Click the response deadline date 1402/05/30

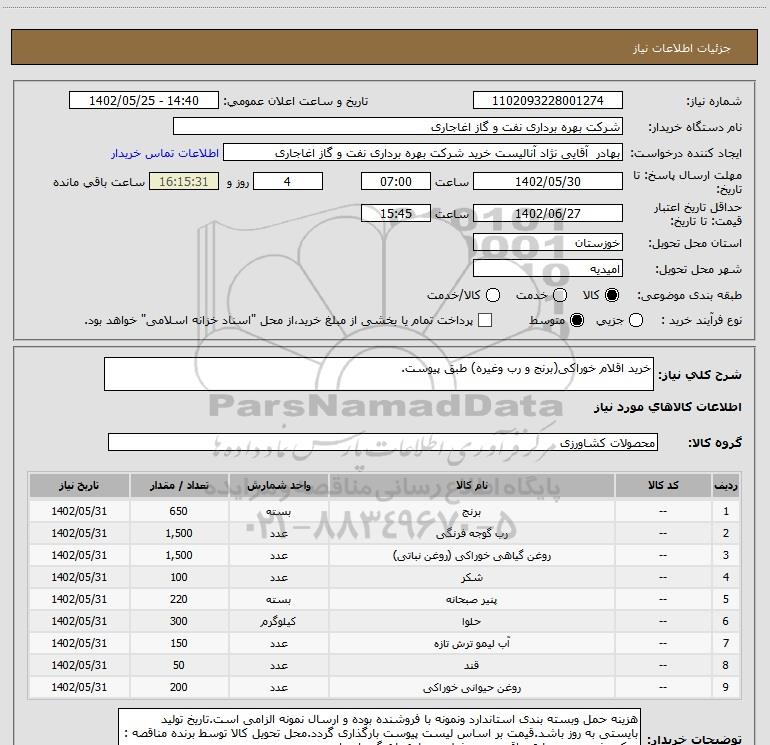pos(548,181)
